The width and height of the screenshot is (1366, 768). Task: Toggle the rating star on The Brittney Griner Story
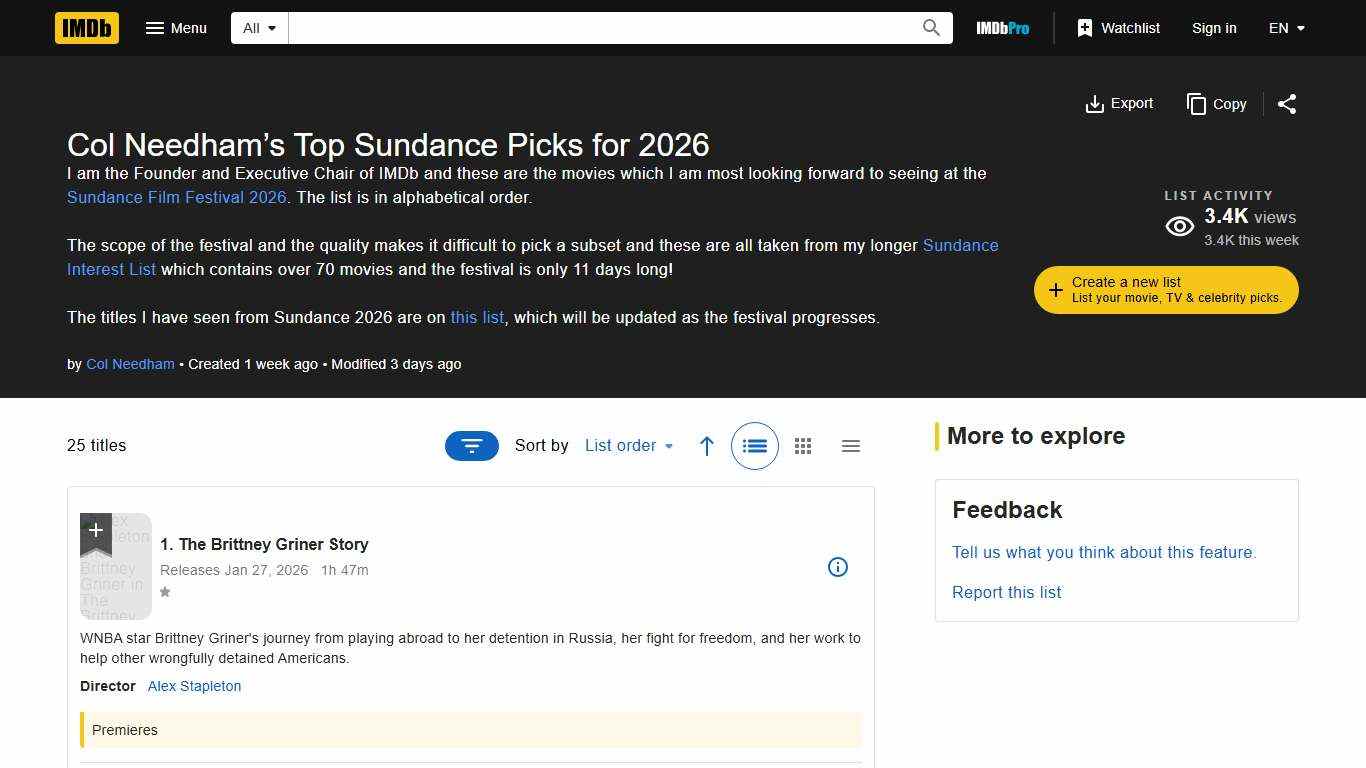click(x=165, y=593)
